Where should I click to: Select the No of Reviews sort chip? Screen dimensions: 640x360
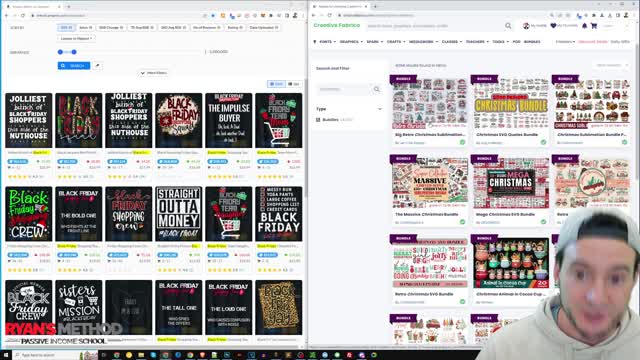207,28
